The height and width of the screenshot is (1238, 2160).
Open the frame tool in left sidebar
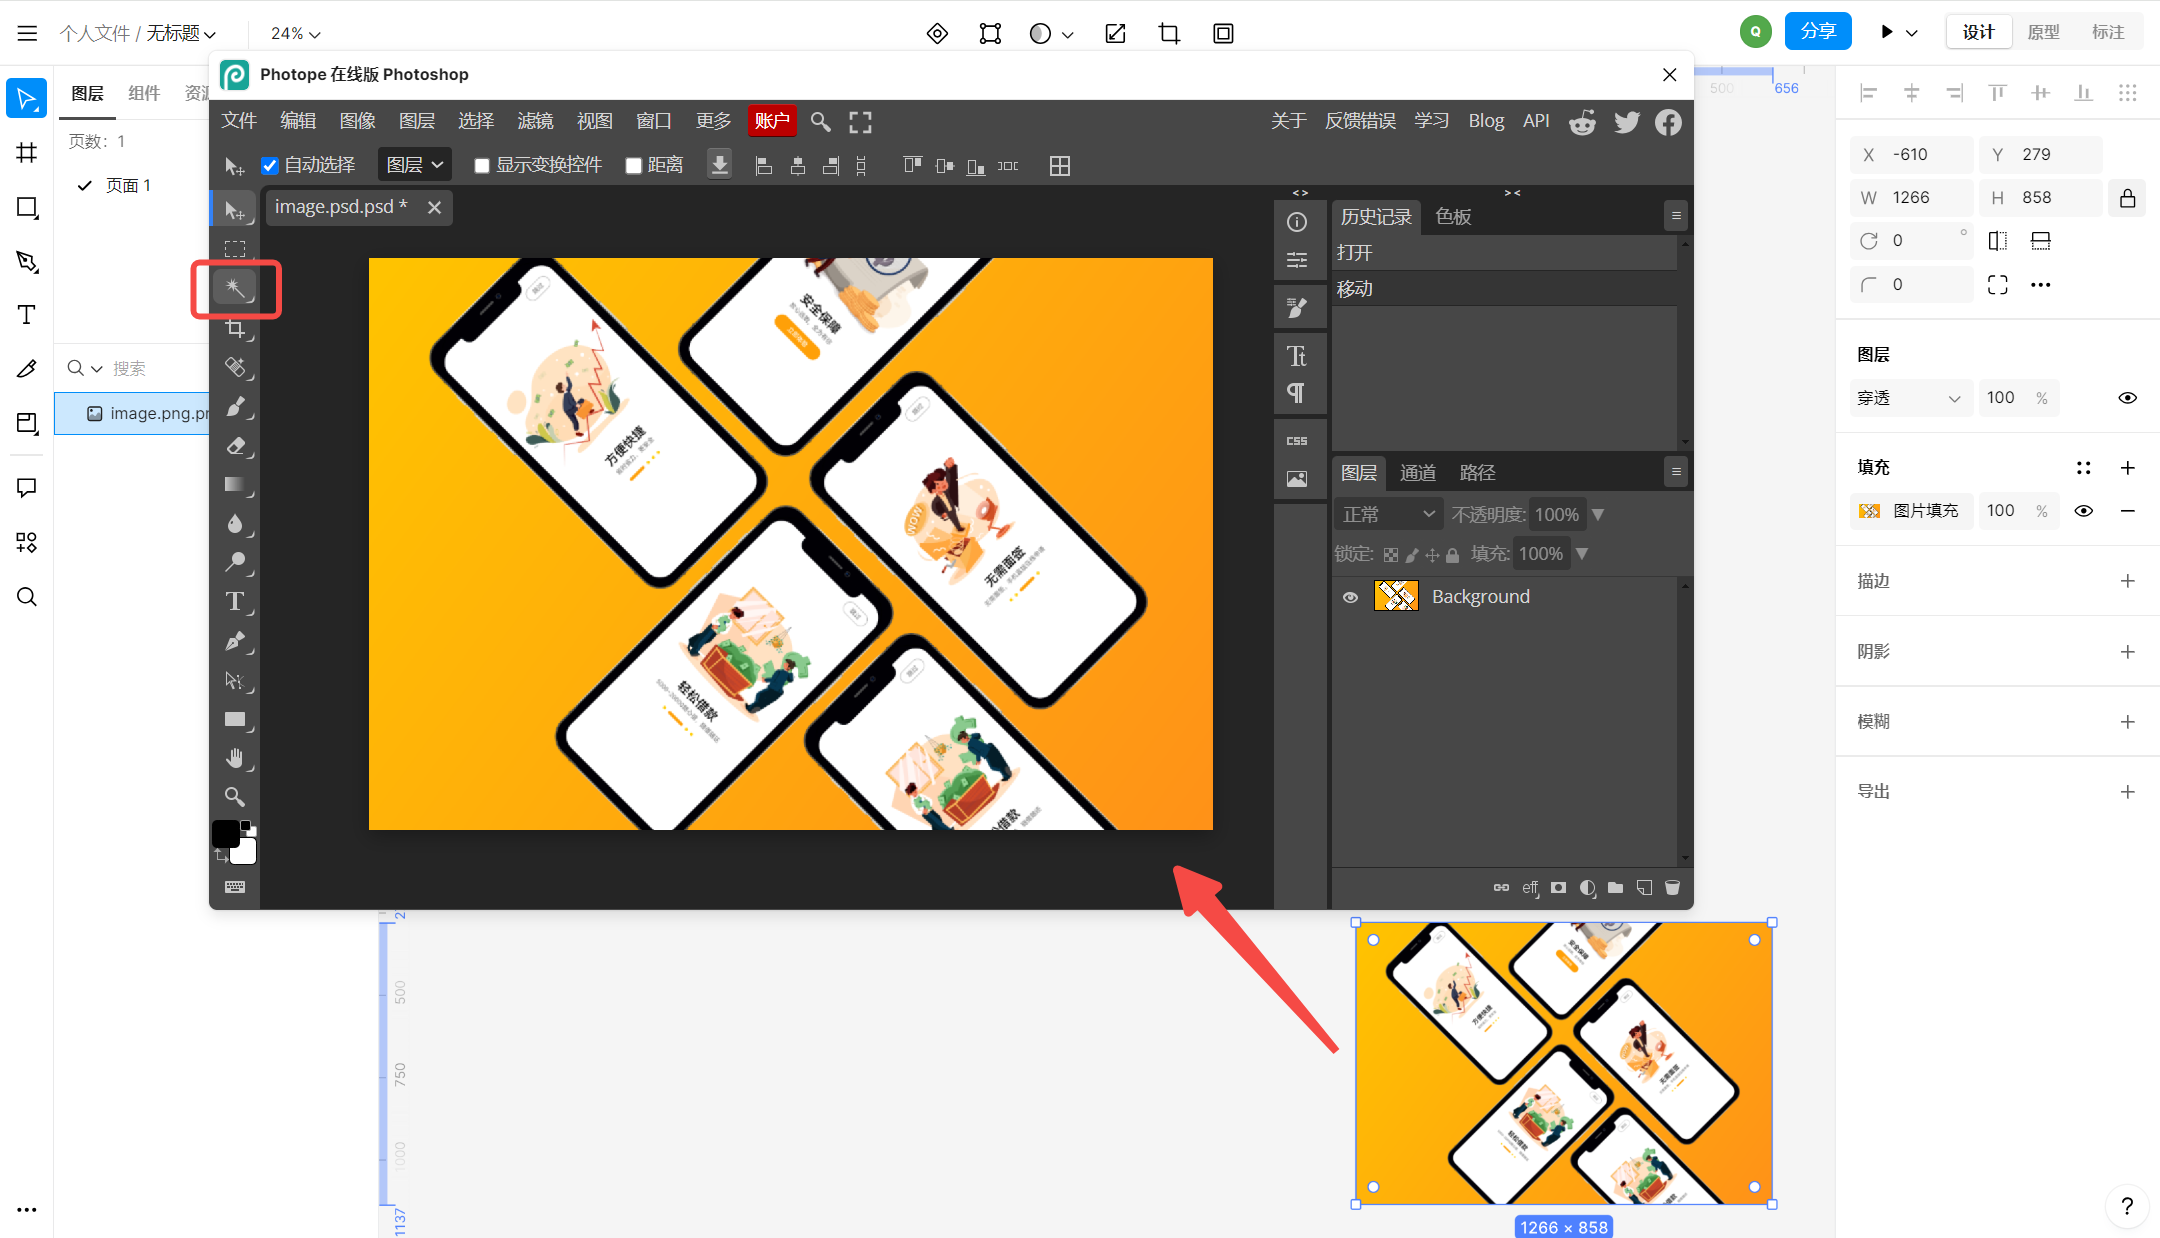27,153
